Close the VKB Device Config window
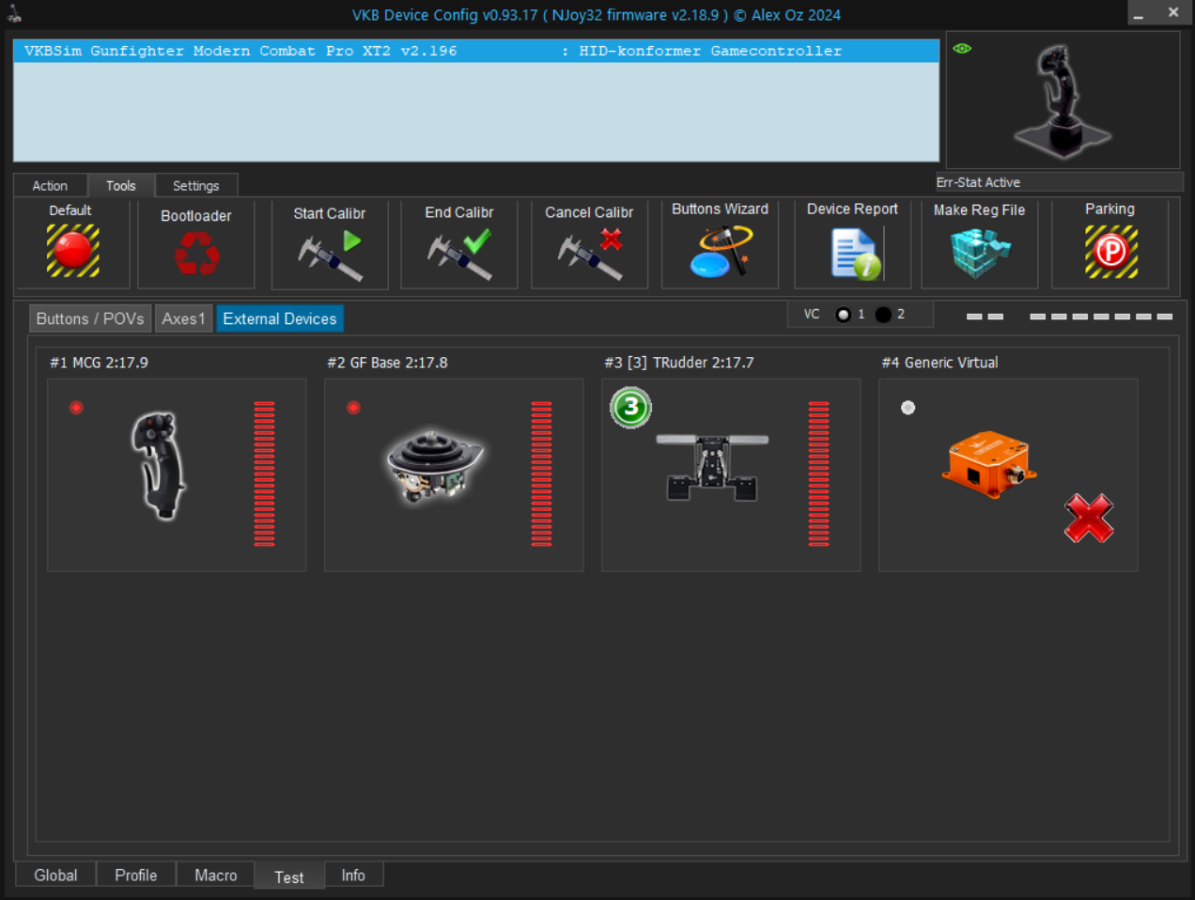 click(1174, 13)
